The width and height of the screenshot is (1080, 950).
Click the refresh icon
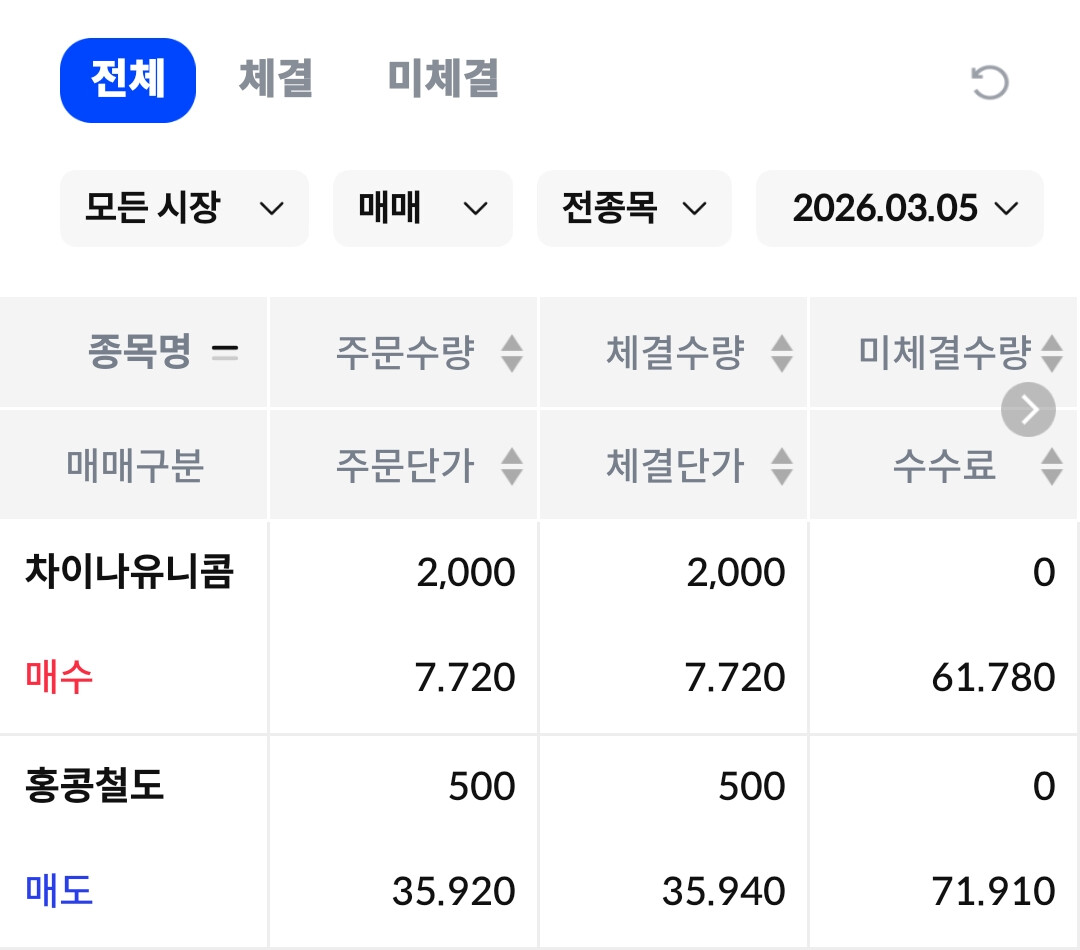point(990,82)
